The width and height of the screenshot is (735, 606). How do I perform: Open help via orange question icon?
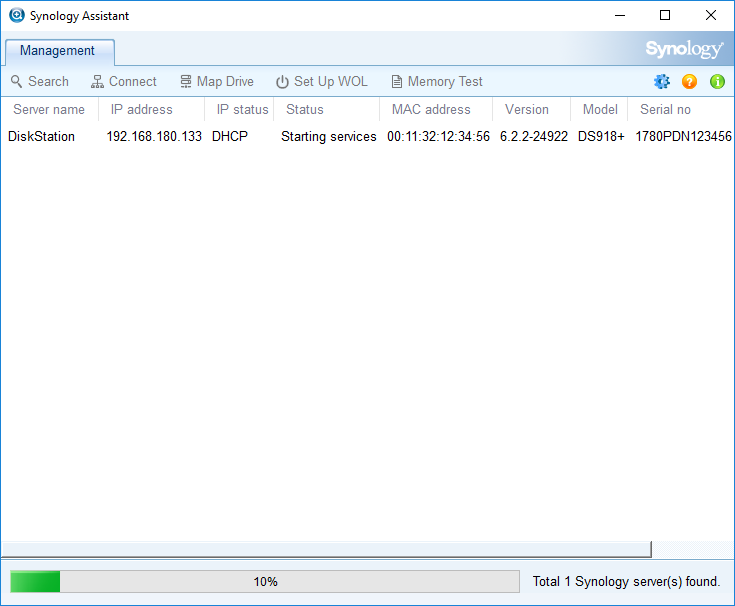pos(689,82)
